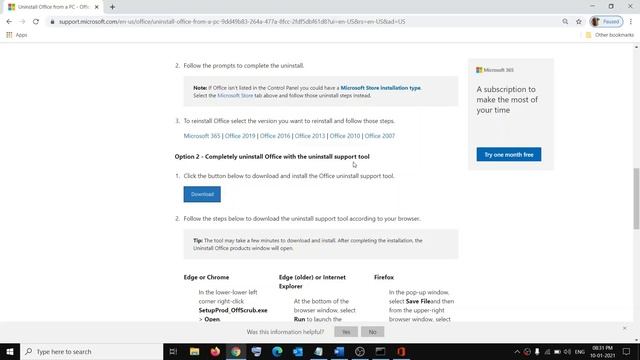
Task: Click the Firefox column heading
Action: 384,277
